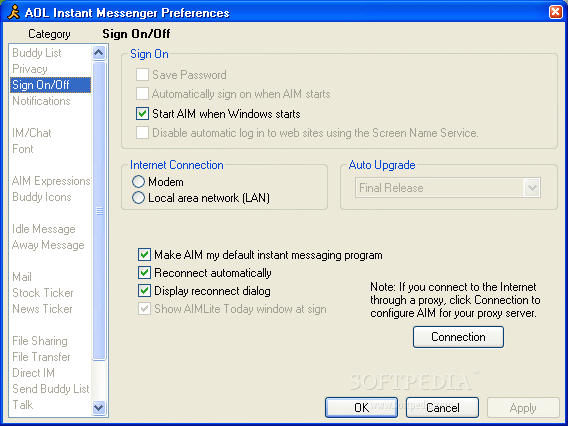
Task: Open the Talk category
Action: [22, 405]
